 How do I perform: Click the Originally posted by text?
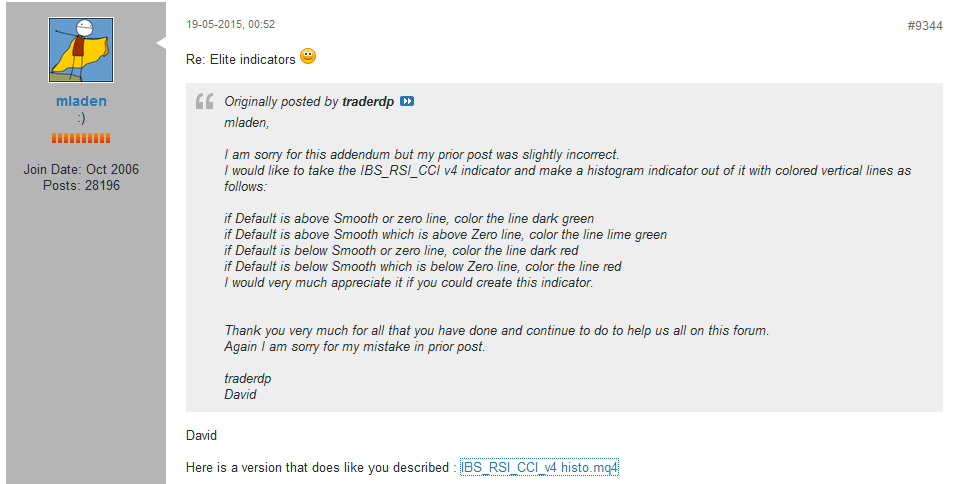[281, 102]
